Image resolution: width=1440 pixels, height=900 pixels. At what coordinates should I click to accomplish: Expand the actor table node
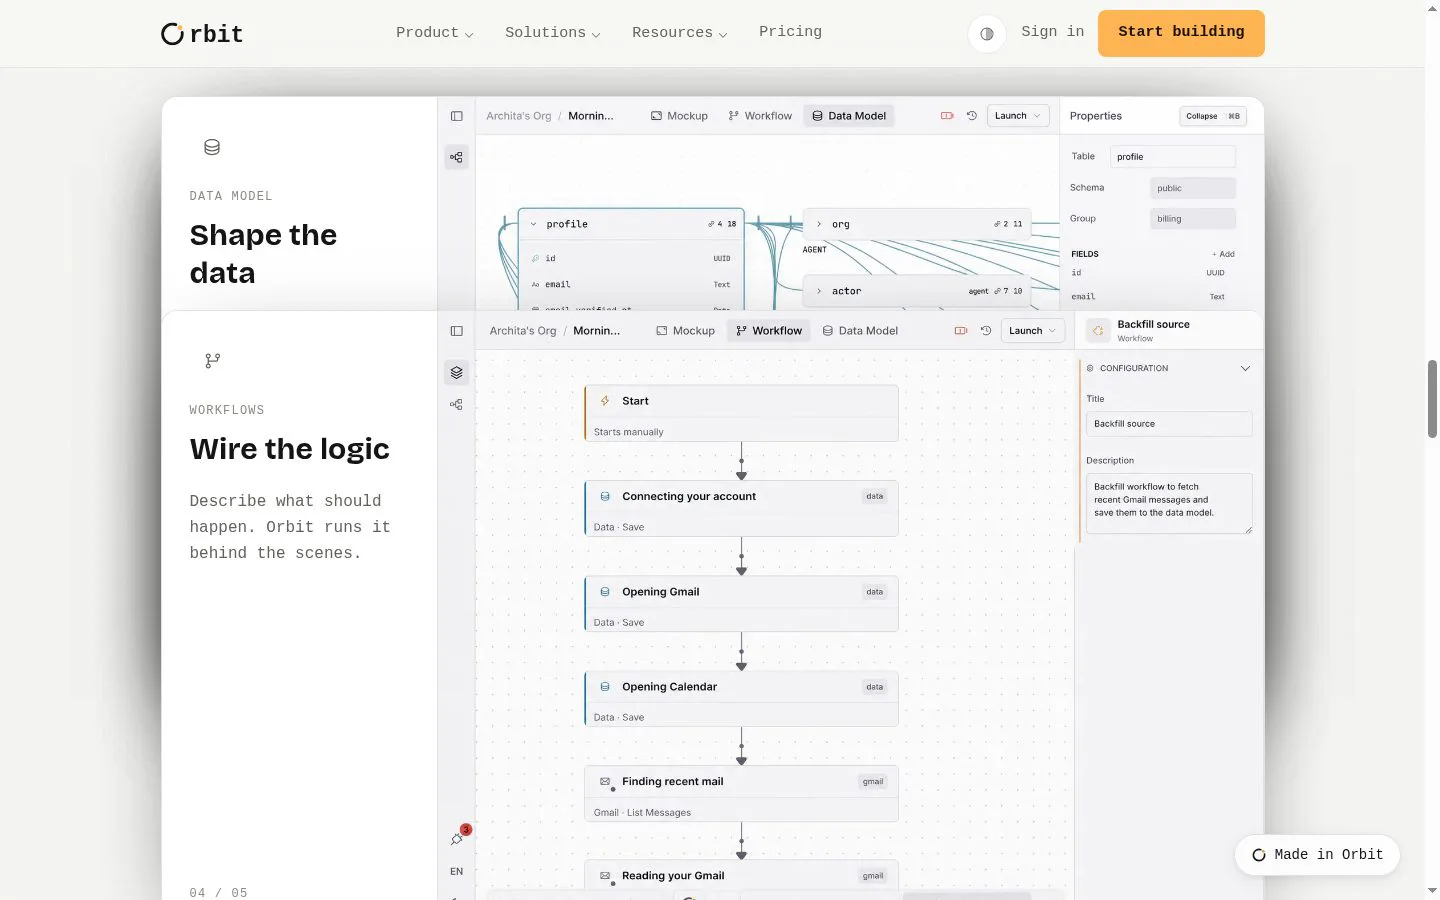[819, 291]
